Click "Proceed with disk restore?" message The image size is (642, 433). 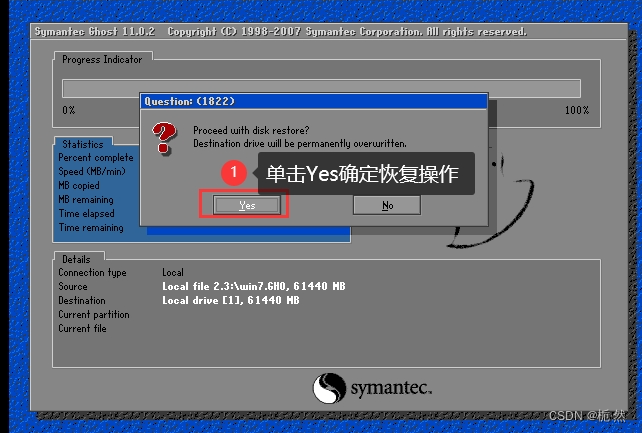click(251, 130)
